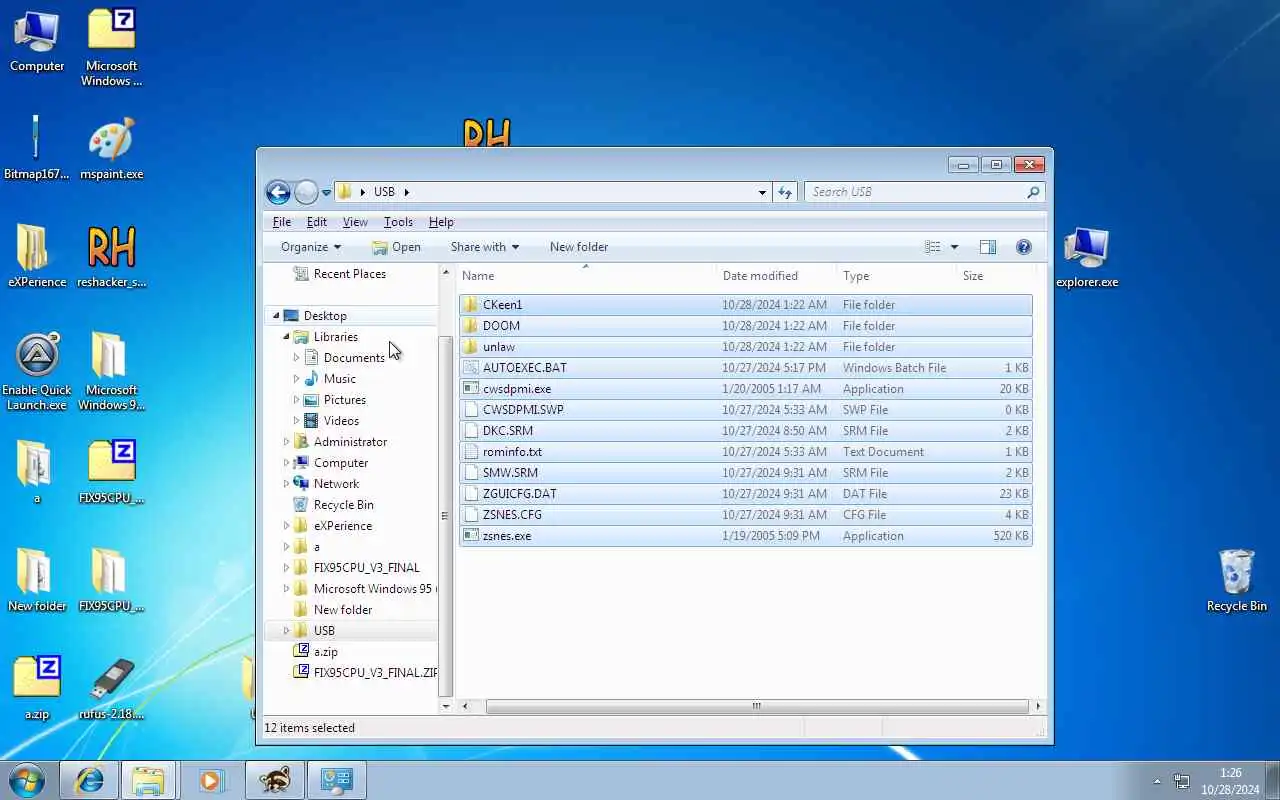This screenshot has height=800, width=1280.
Task: Select Recent Places in the navigation pane
Action: click(x=349, y=274)
